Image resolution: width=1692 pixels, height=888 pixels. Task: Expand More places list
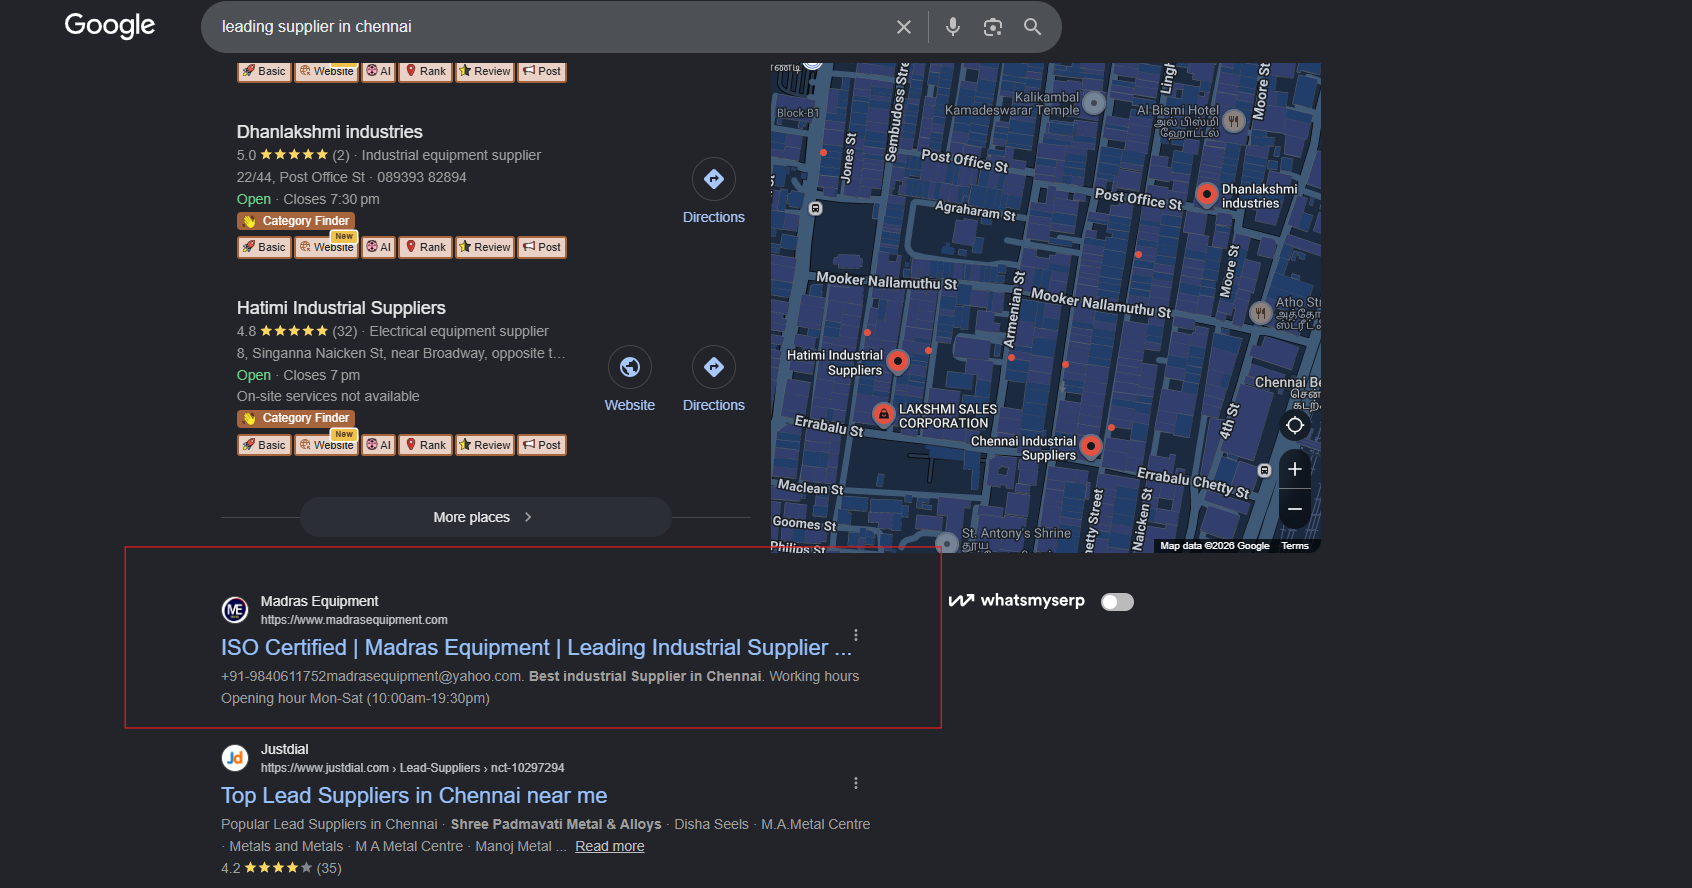point(485,517)
